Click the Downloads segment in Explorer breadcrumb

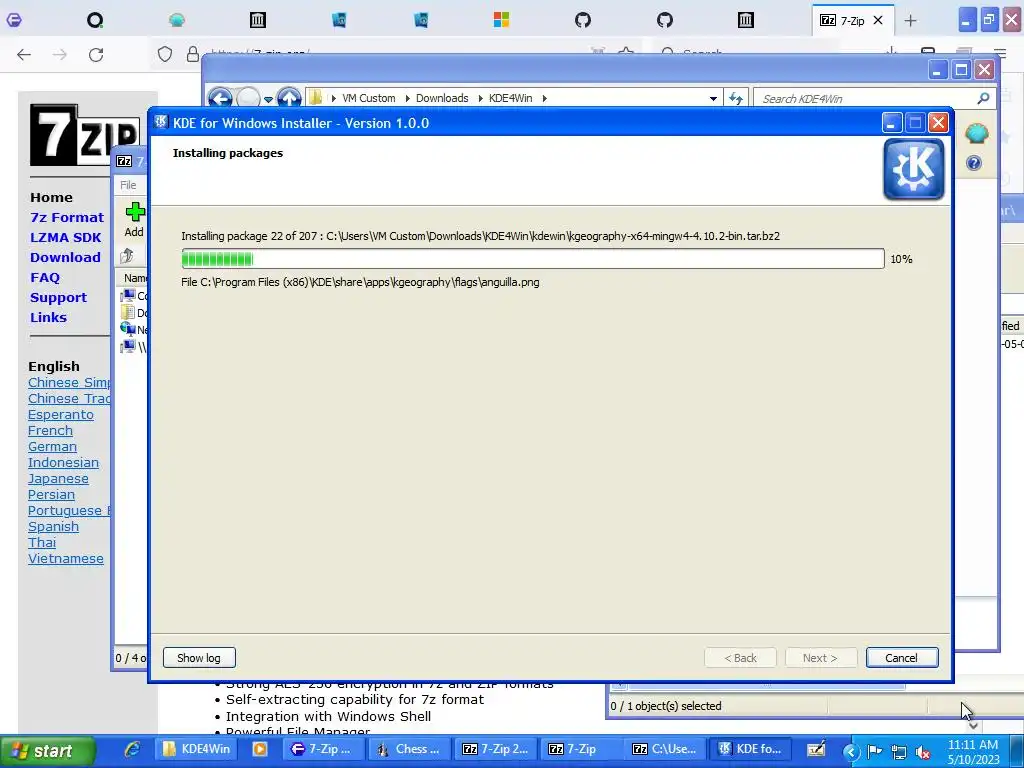442,99
